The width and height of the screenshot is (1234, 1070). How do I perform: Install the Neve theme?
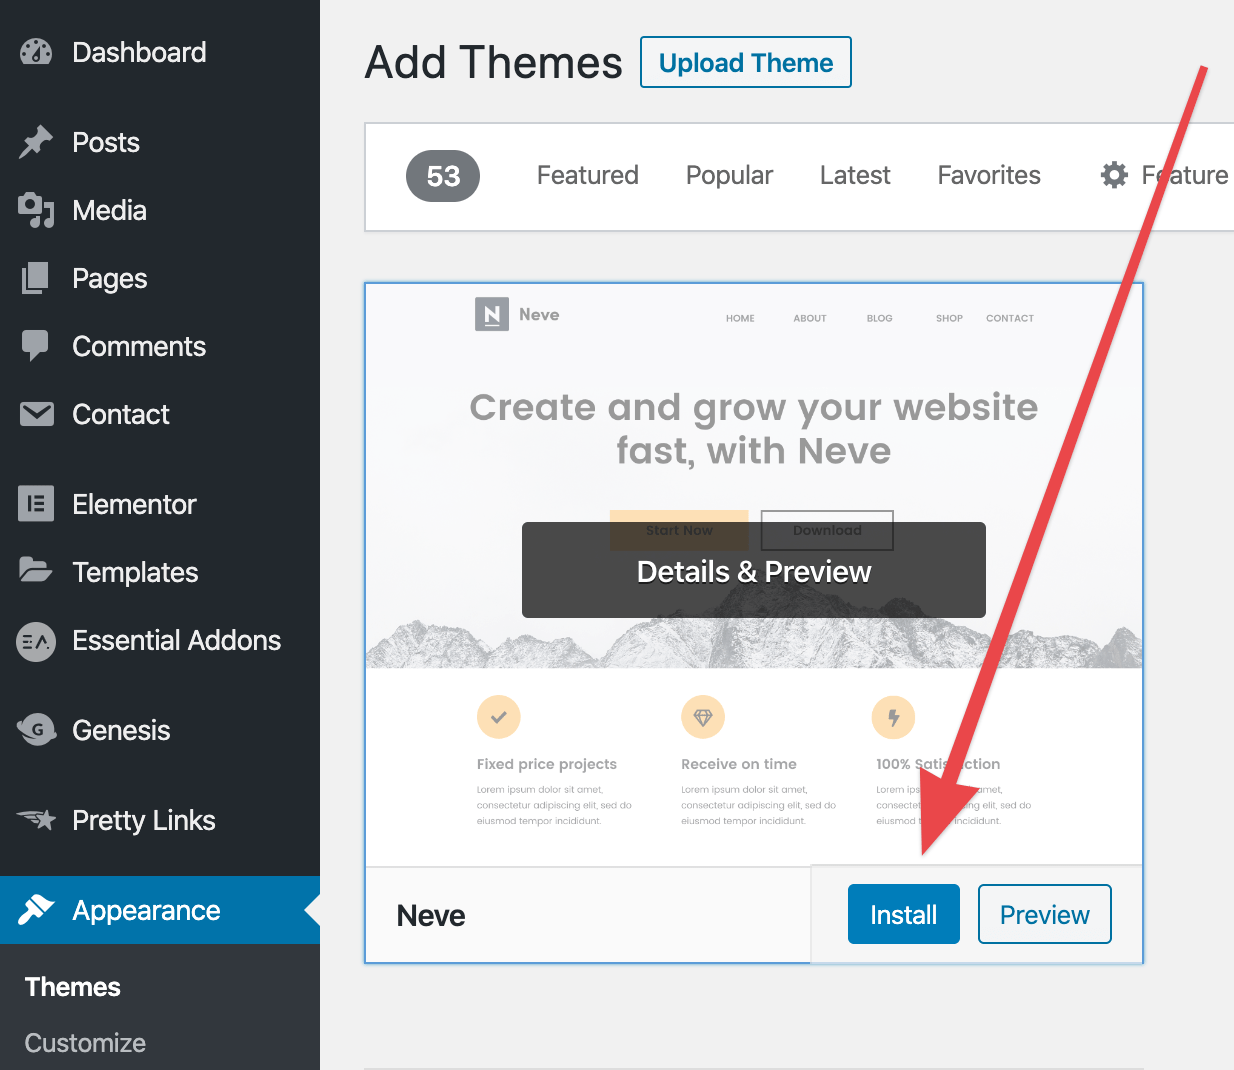(x=904, y=914)
